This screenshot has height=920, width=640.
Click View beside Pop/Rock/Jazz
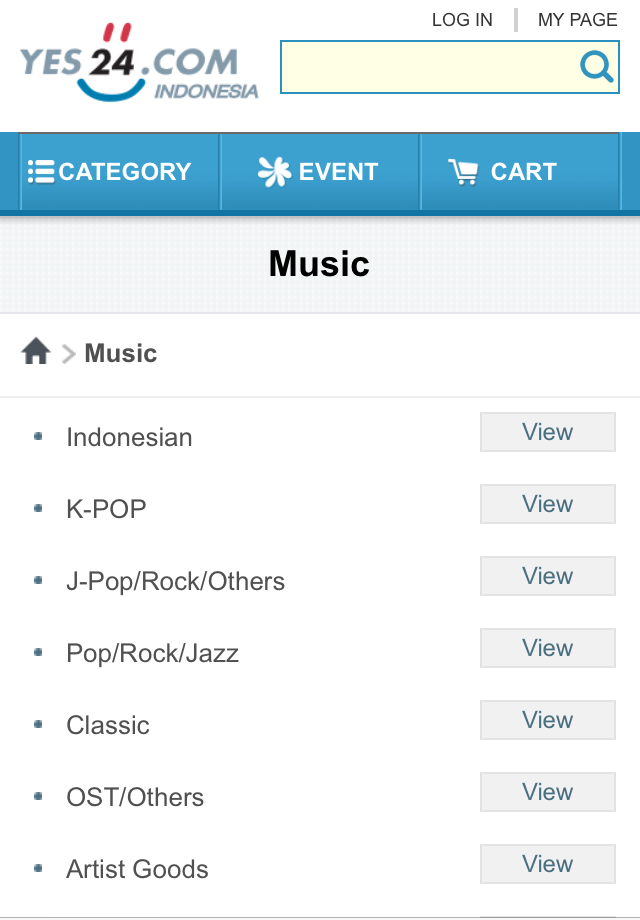pyautogui.click(x=547, y=649)
